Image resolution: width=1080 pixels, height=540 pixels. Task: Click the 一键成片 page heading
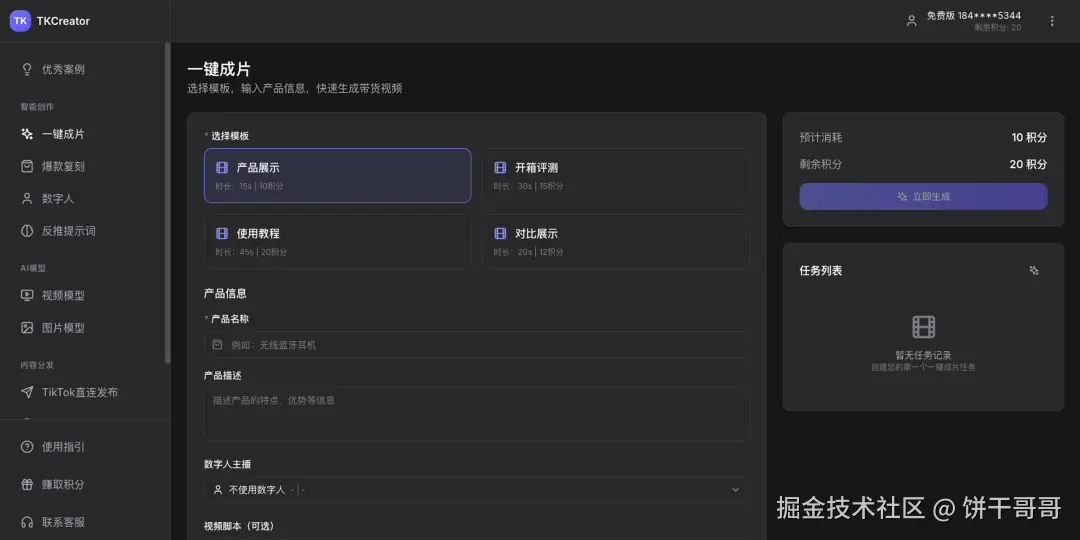[x=219, y=70]
